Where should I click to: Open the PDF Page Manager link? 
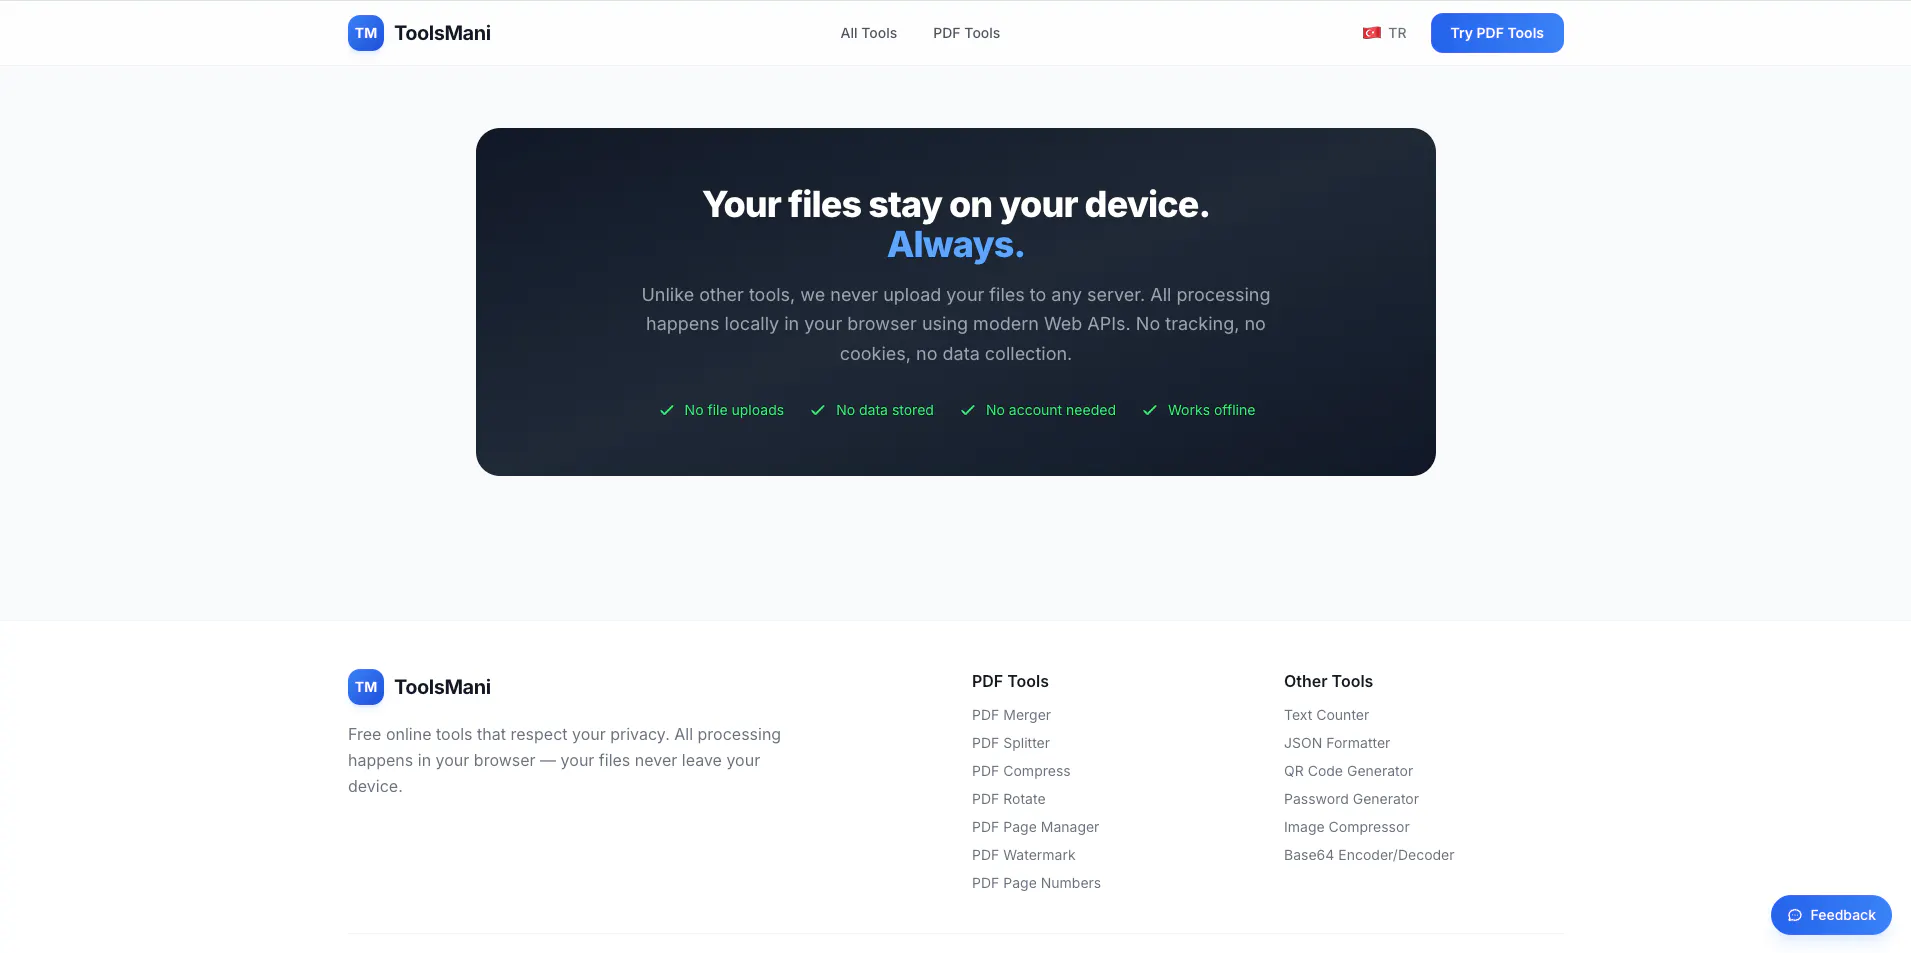coord(1035,827)
